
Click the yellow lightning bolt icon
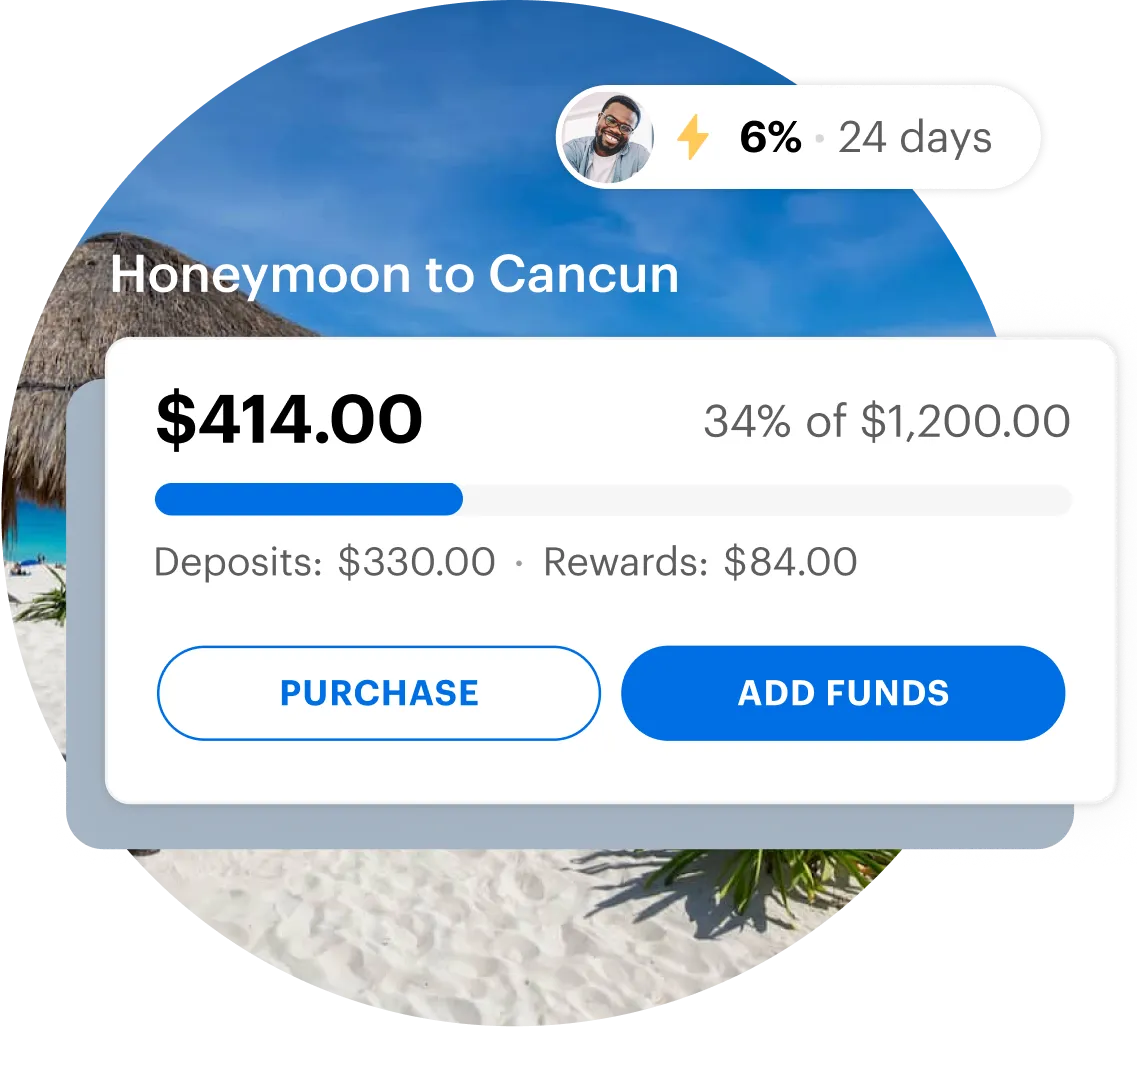(692, 137)
